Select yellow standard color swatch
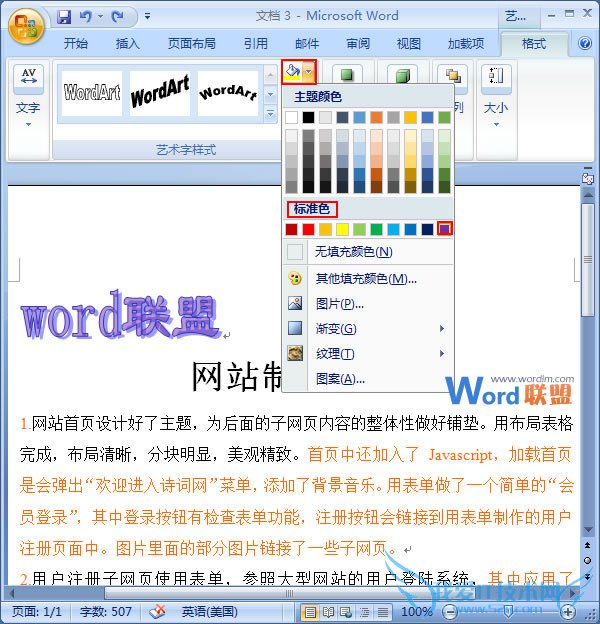The height and width of the screenshot is (624, 600). click(342, 229)
